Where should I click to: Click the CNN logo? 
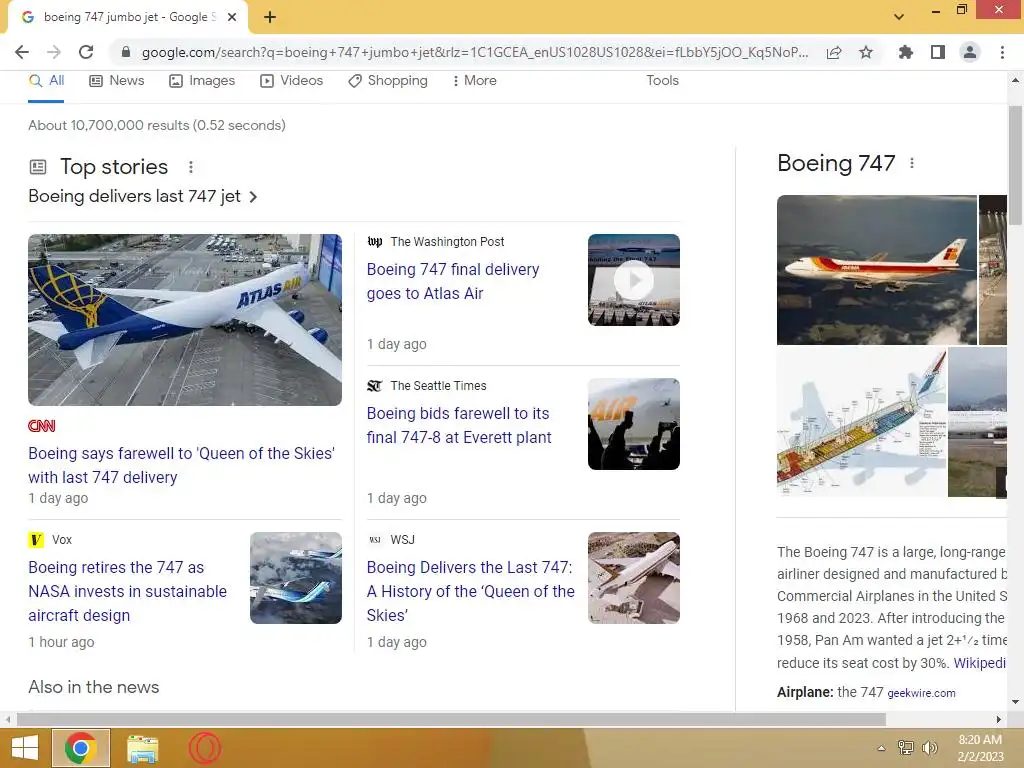click(42, 426)
